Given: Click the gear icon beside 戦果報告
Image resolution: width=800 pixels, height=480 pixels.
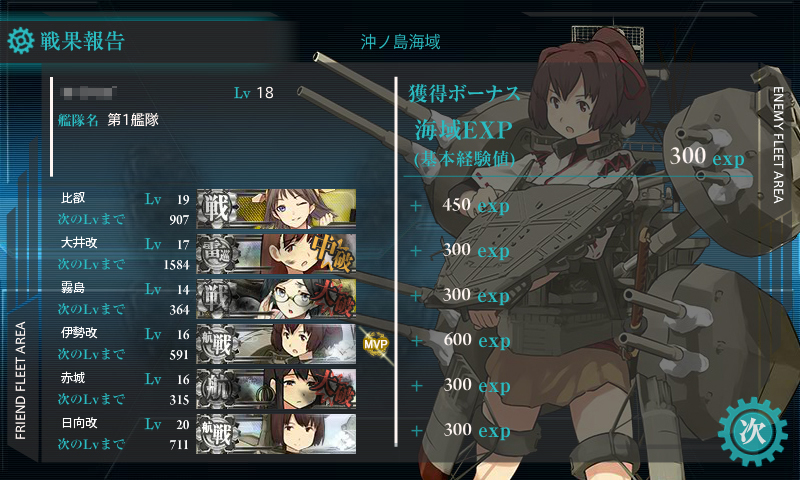Looking at the screenshot, I should (x=21, y=41).
